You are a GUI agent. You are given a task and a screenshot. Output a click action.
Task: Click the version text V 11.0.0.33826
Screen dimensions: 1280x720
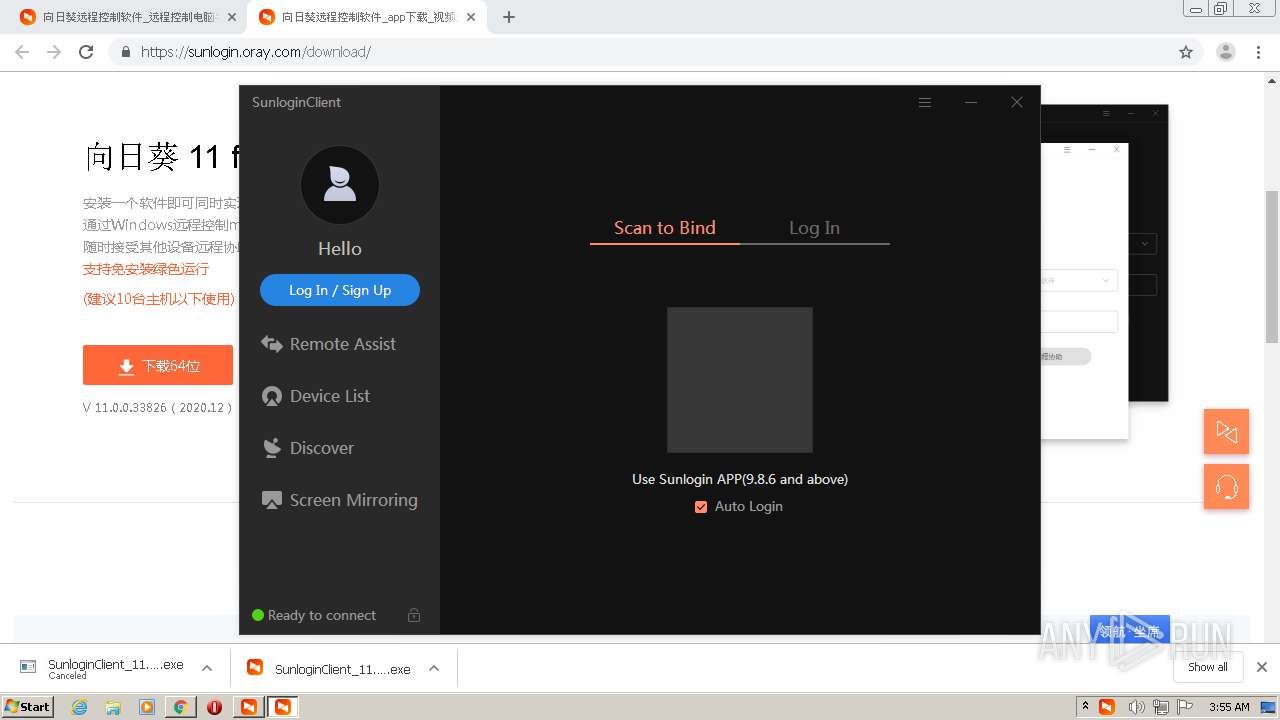coord(157,408)
